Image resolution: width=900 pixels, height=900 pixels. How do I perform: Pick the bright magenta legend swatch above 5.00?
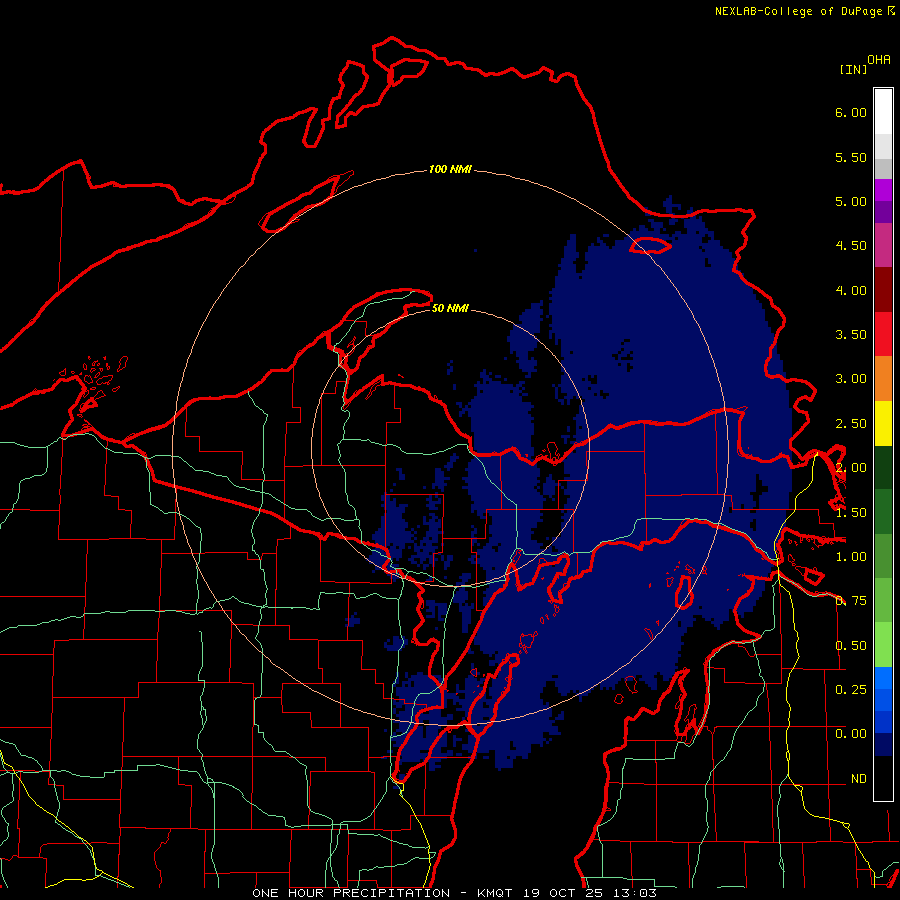coord(883,190)
